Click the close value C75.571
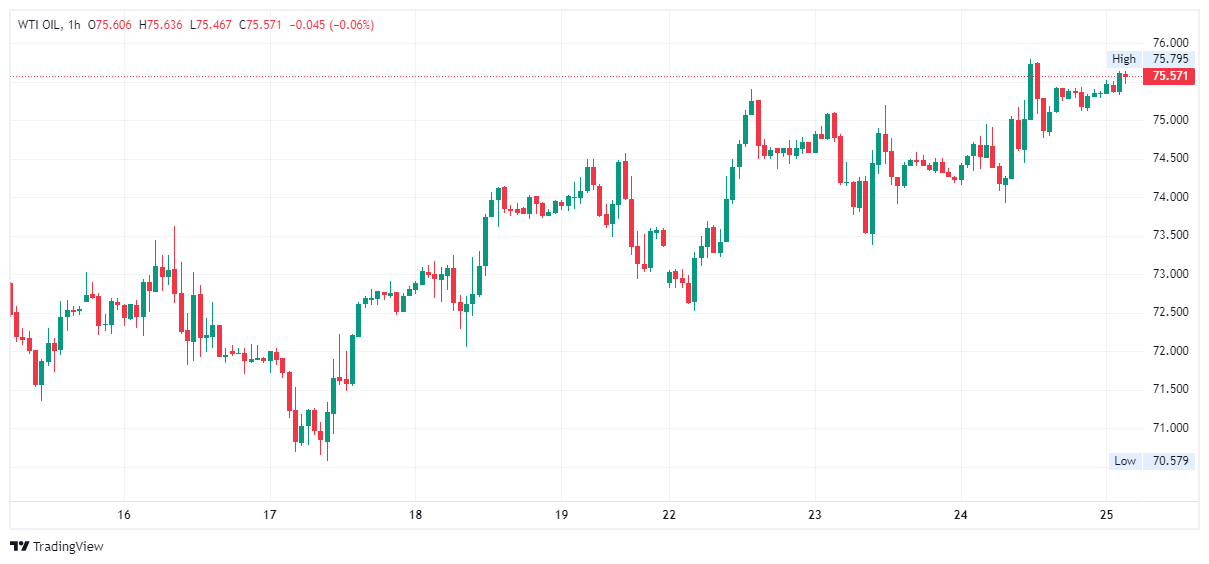 coord(259,24)
